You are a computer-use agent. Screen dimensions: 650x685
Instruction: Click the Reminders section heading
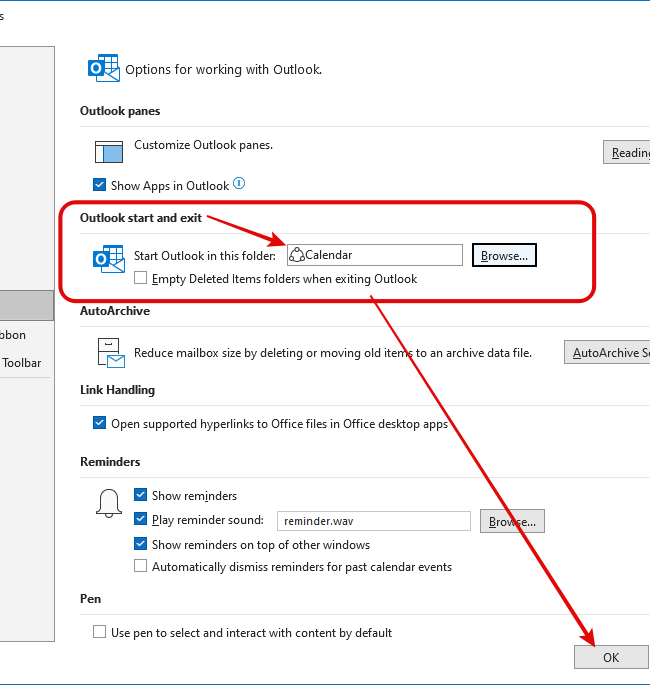(110, 462)
